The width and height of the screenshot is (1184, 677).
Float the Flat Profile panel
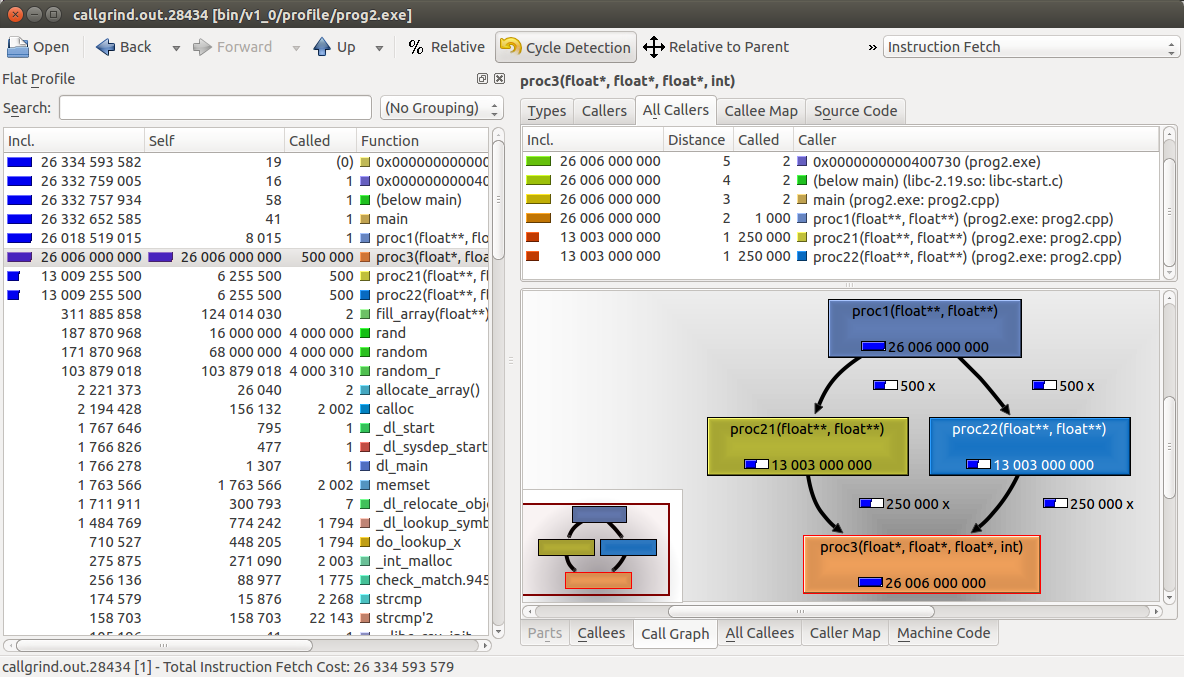[x=482, y=79]
